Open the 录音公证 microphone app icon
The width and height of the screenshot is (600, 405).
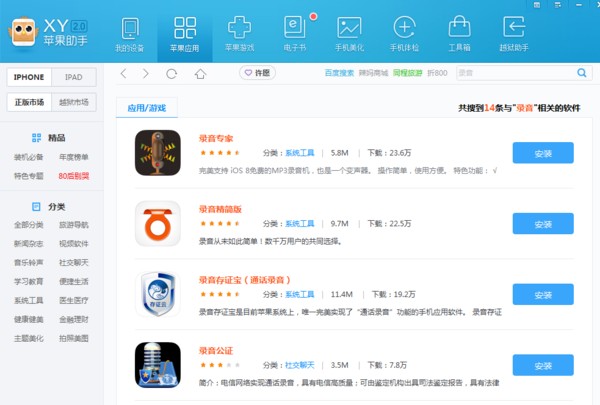click(158, 365)
